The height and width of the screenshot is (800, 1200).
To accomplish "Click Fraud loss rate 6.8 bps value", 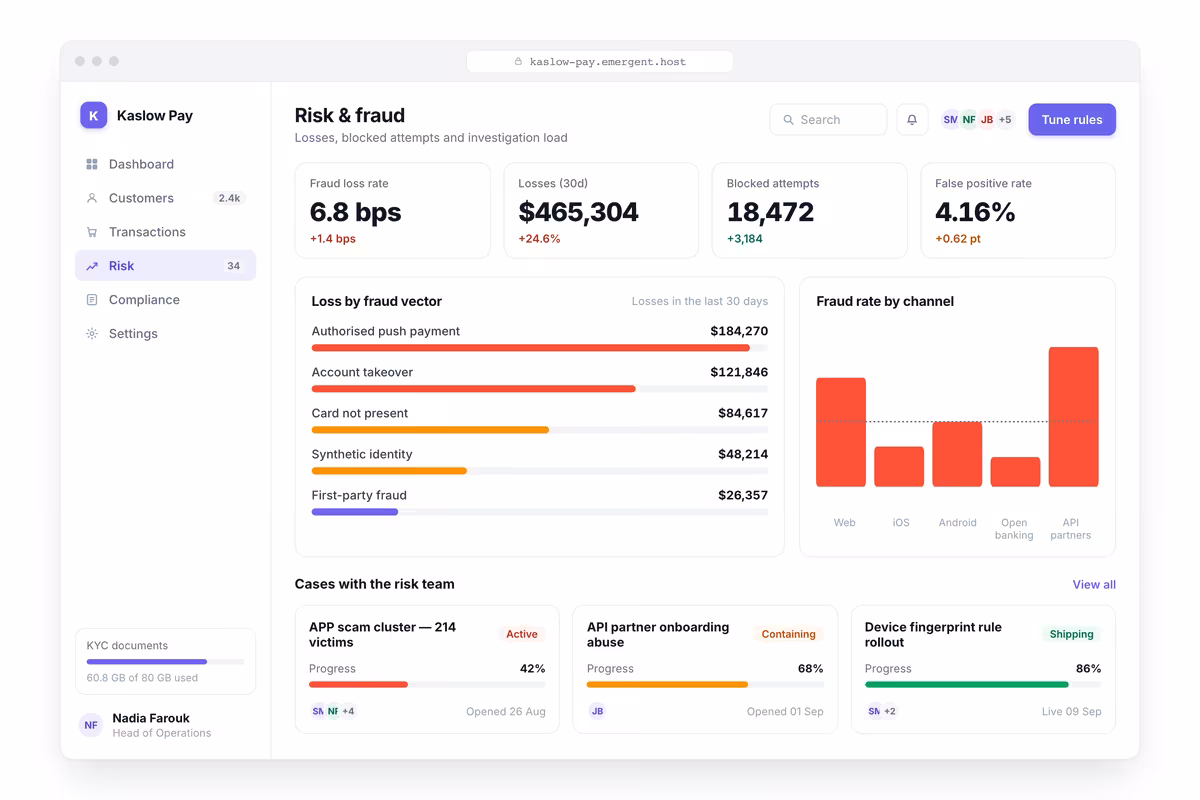I will coord(355,212).
